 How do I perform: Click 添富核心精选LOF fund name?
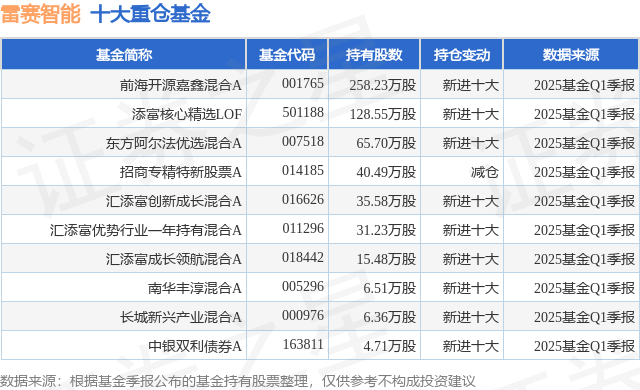[x=187, y=114]
